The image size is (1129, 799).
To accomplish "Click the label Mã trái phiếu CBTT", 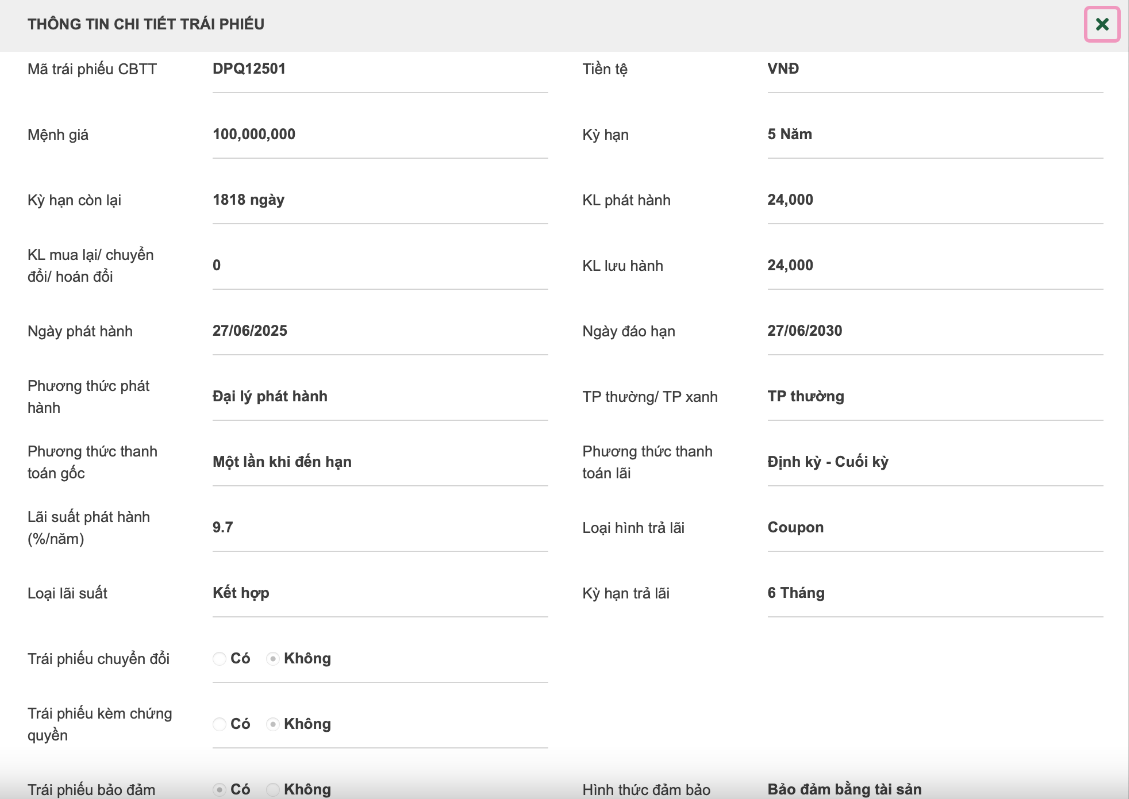I will [x=92, y=69].
